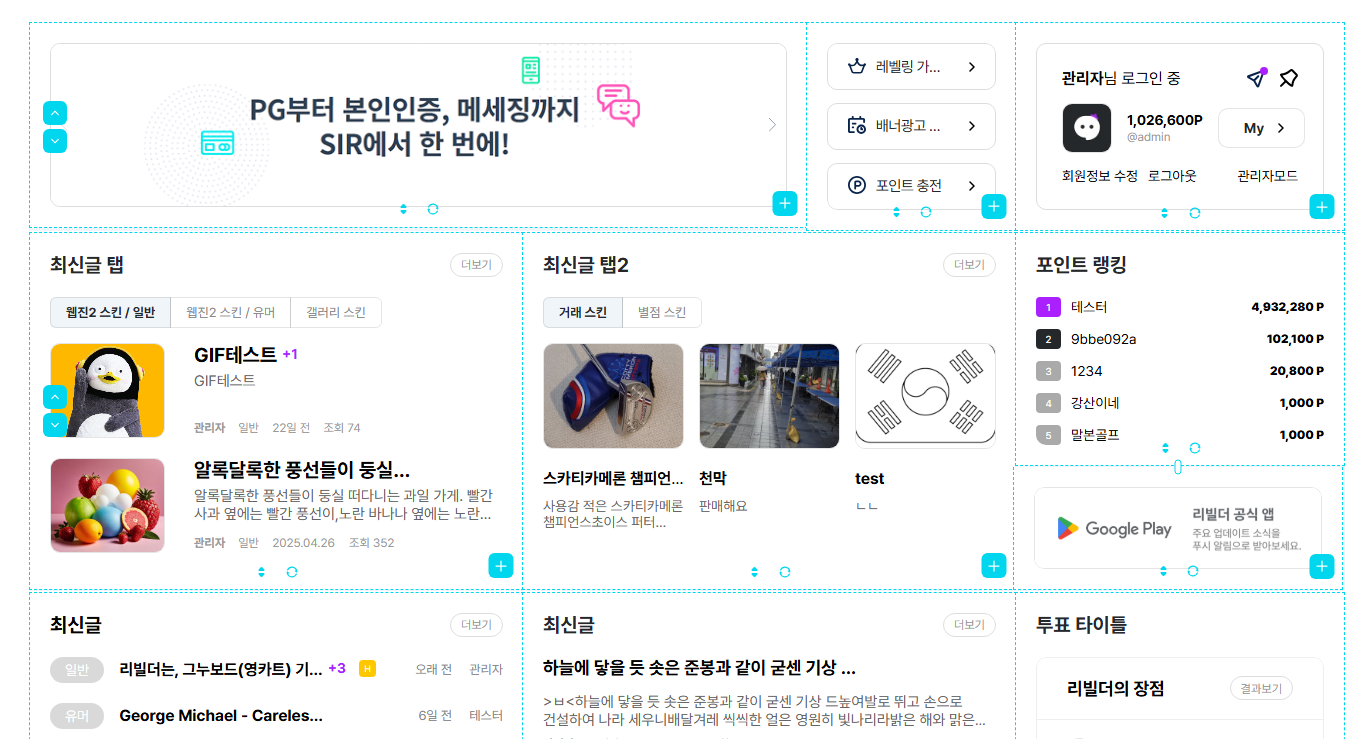
Task: Switch to 웹진2 스킨 / 유머 tab
Action: pyautogui.click(x=230, y=312)
